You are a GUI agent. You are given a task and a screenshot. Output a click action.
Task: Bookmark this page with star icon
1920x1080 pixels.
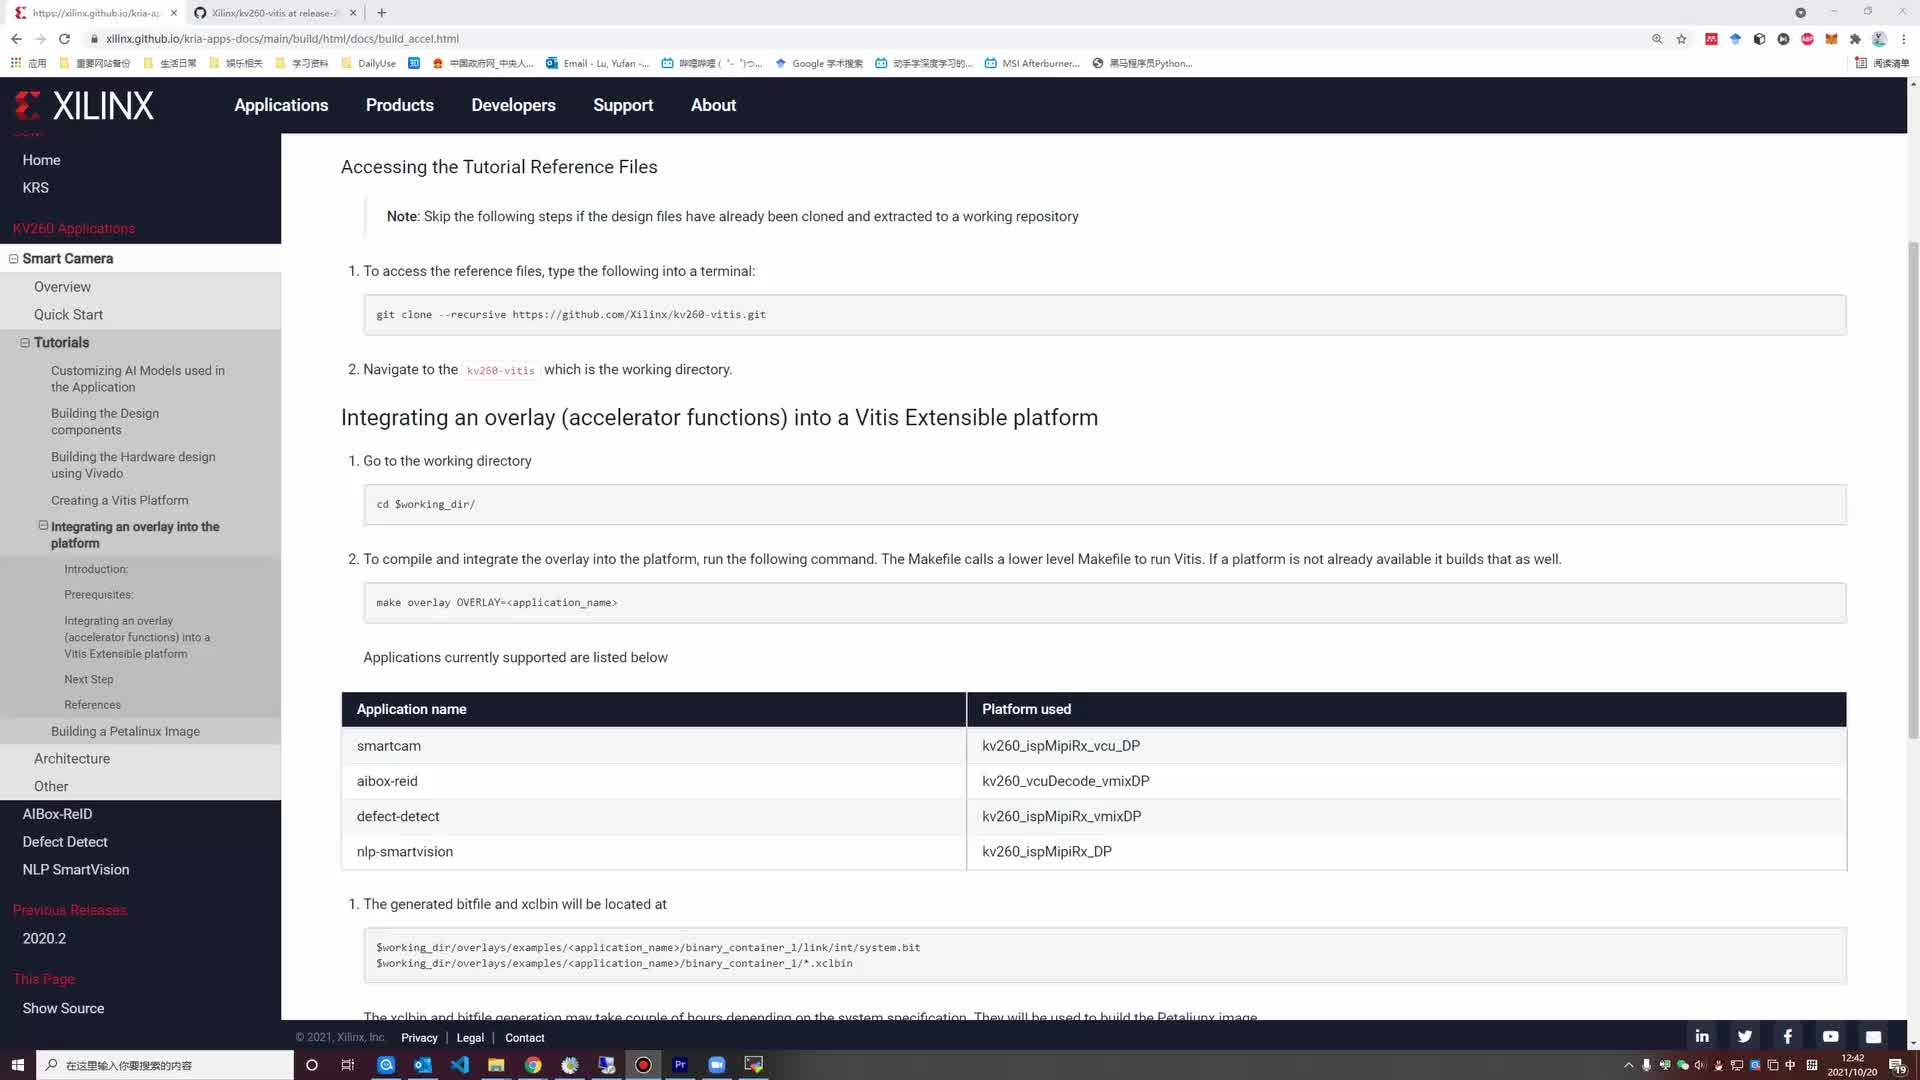[1682, 39]
